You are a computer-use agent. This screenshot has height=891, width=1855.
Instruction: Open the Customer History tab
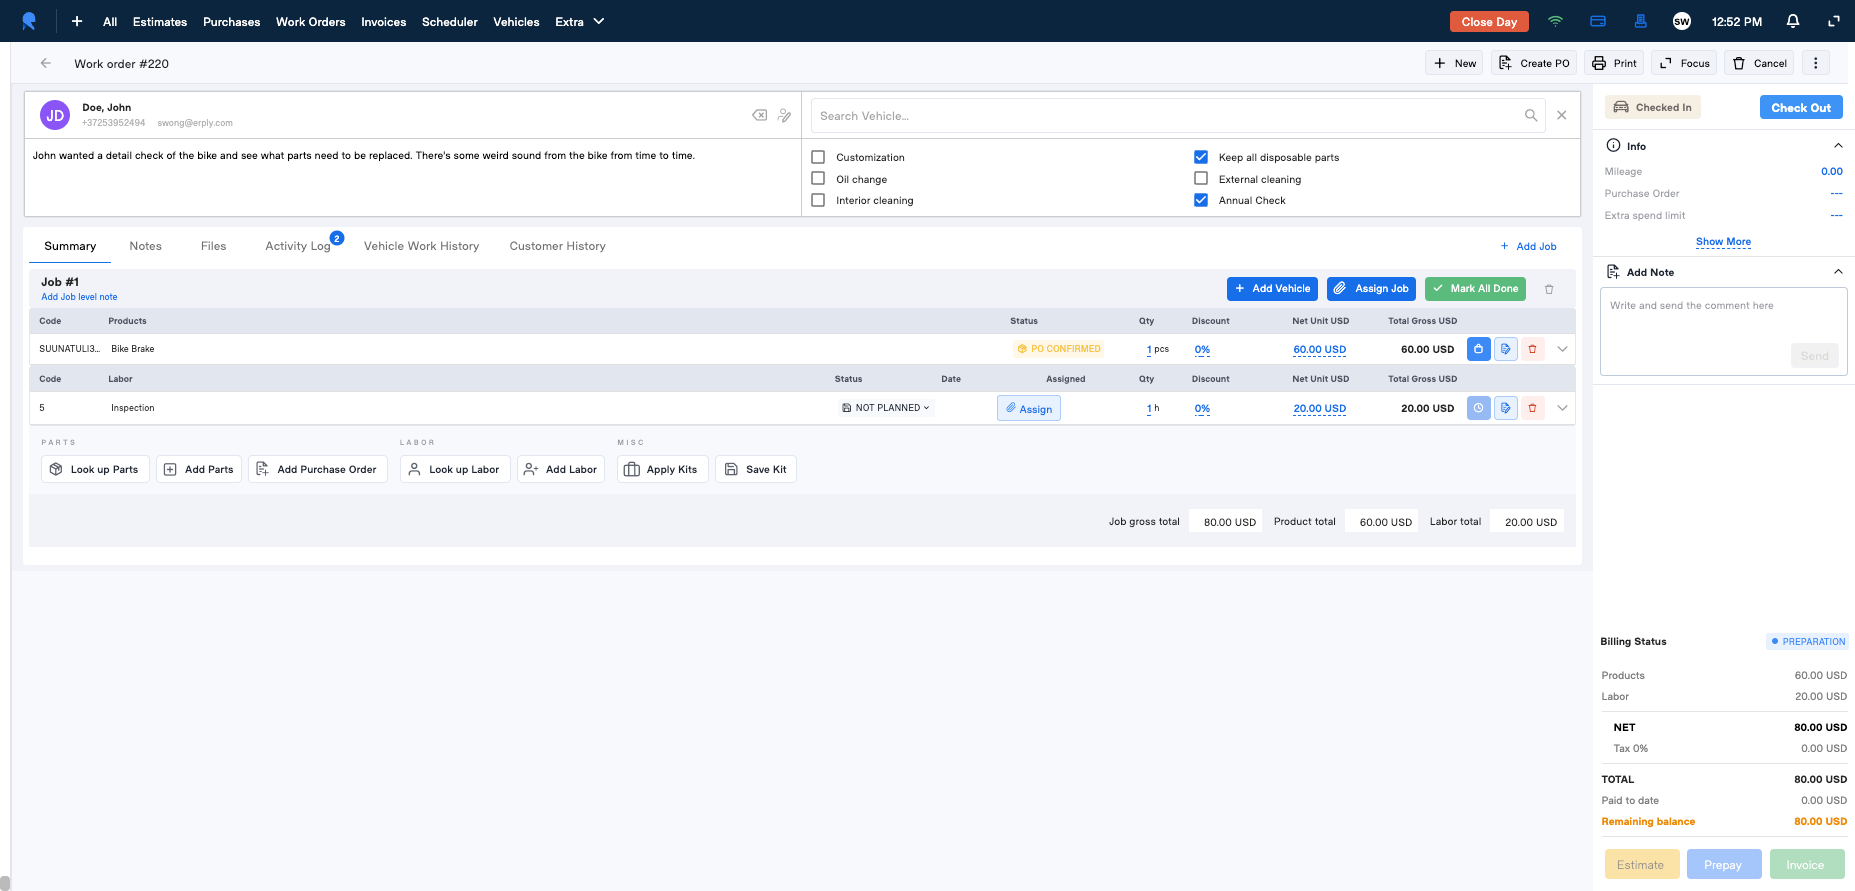point(557,246)
